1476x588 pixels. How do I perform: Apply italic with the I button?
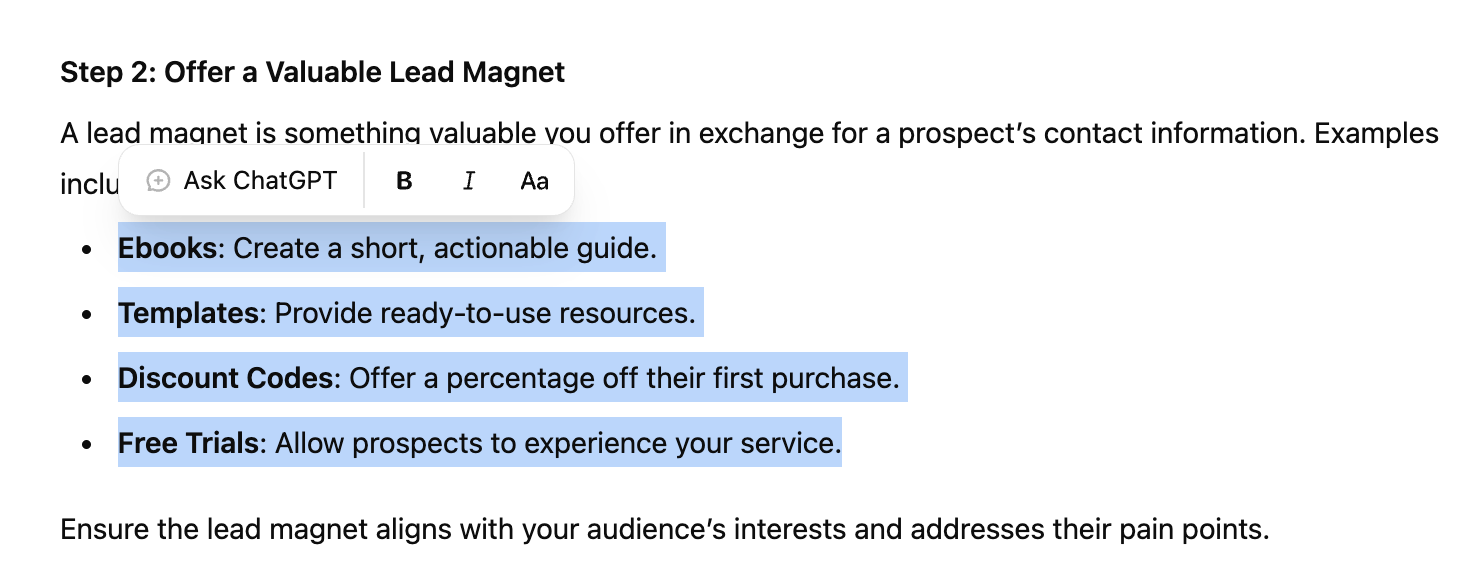pyautogui.click(x=468, y=181)
